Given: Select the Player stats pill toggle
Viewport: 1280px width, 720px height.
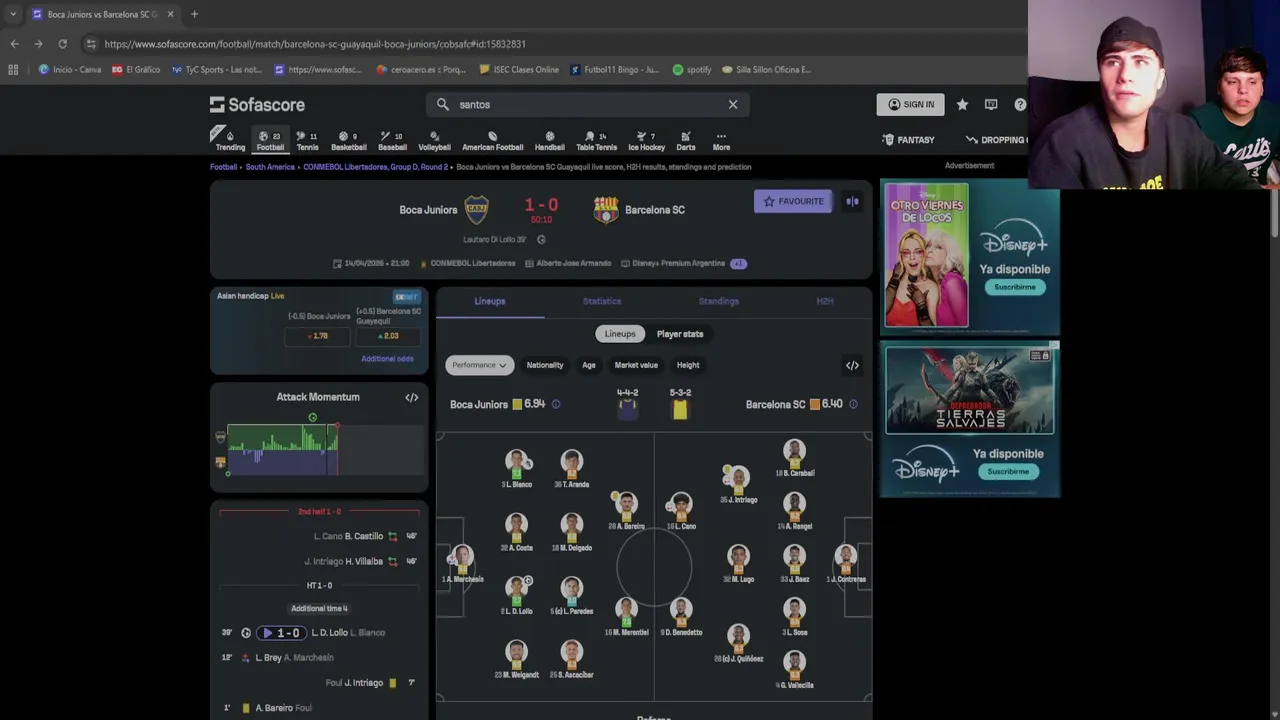Looking at the screenshot, I should click(x=680, y=334).
